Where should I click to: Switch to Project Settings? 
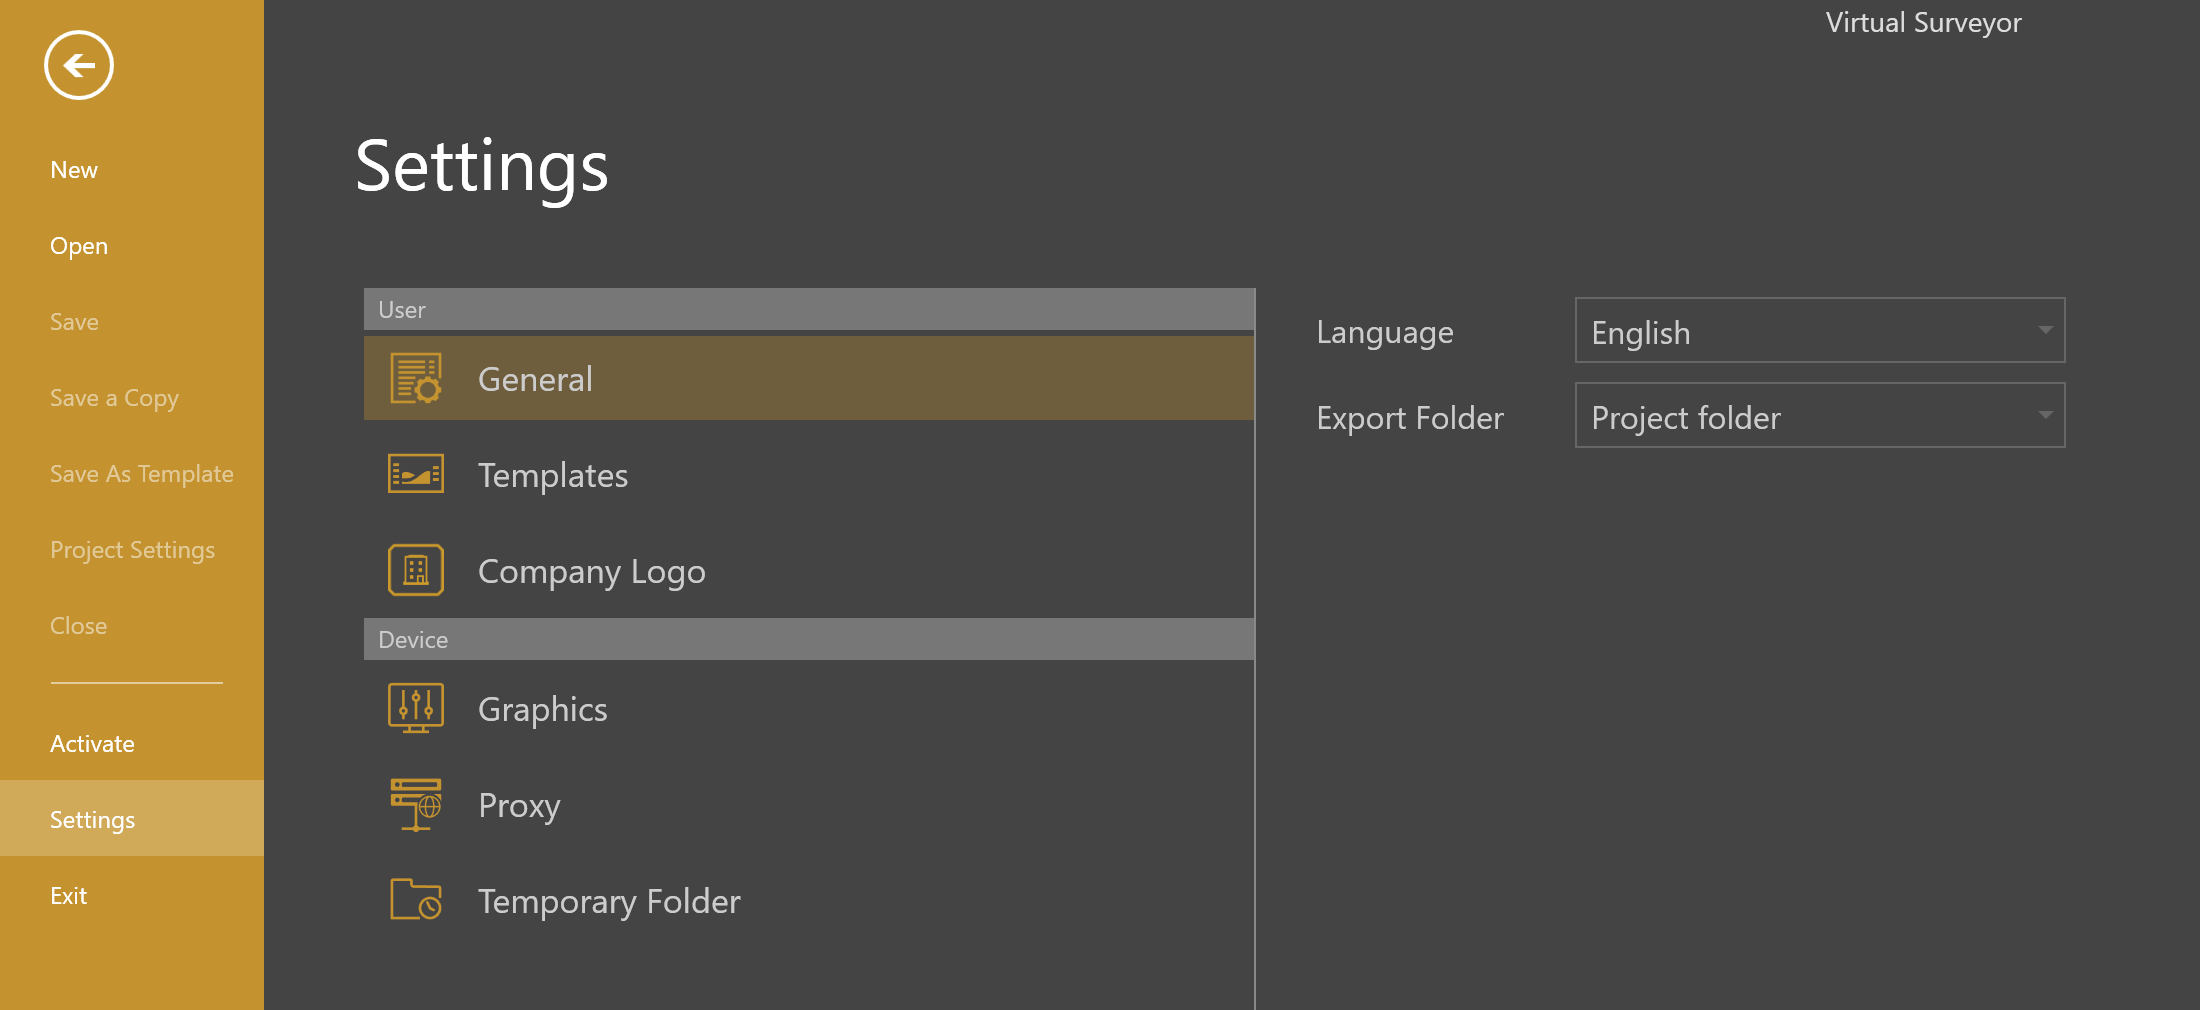coord(133,549)
